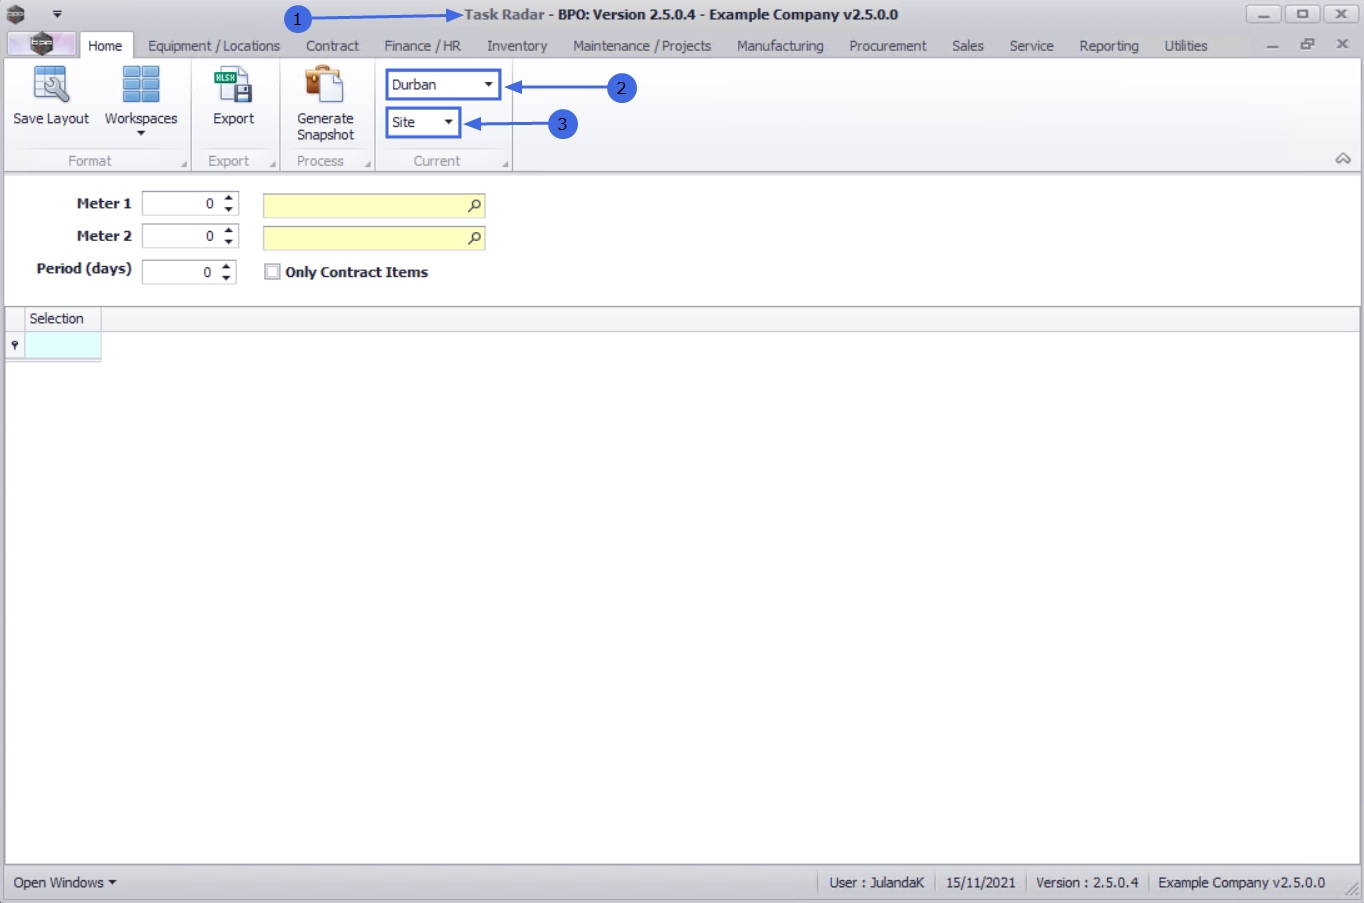Click the Generate Snapshot icon
The image size is (1364, 903).
click(325, 85)
